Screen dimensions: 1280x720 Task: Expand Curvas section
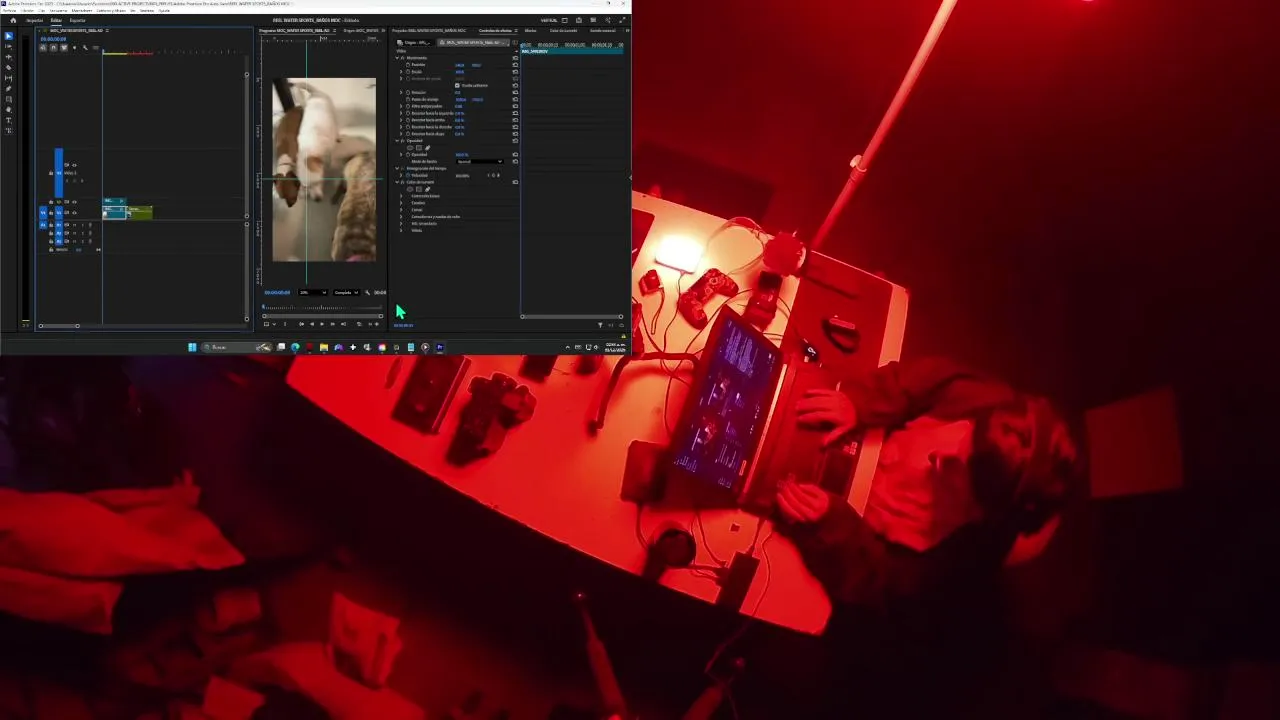click(x=401, y=210)
